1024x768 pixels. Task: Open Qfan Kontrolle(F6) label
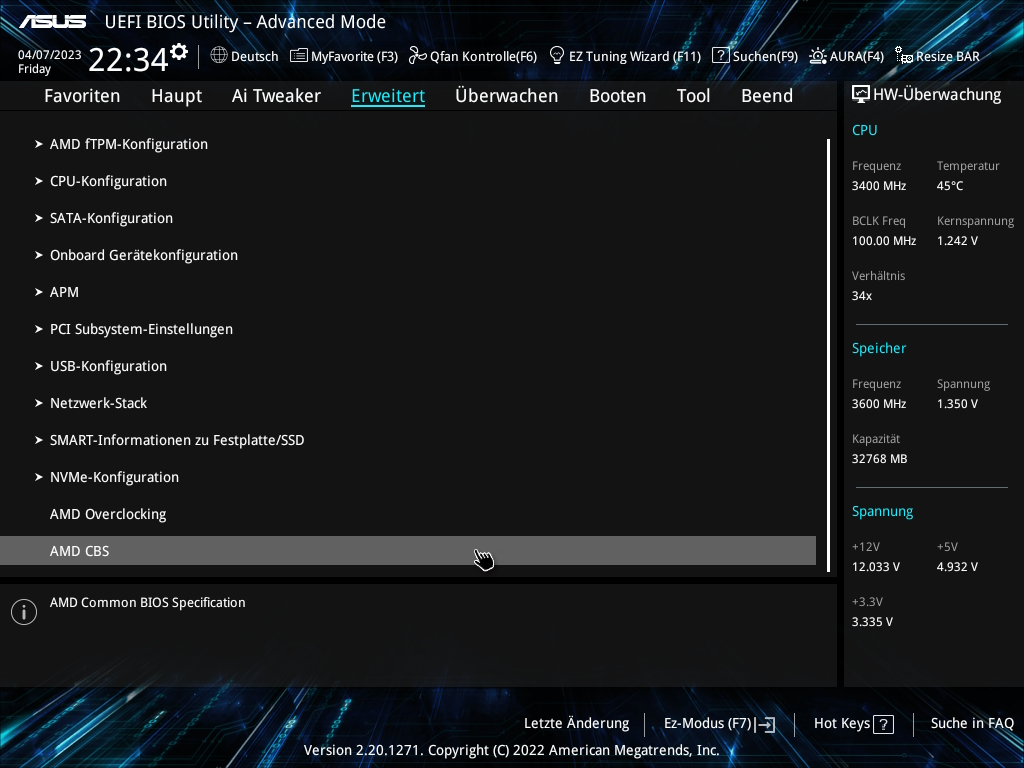click(483, 57)
